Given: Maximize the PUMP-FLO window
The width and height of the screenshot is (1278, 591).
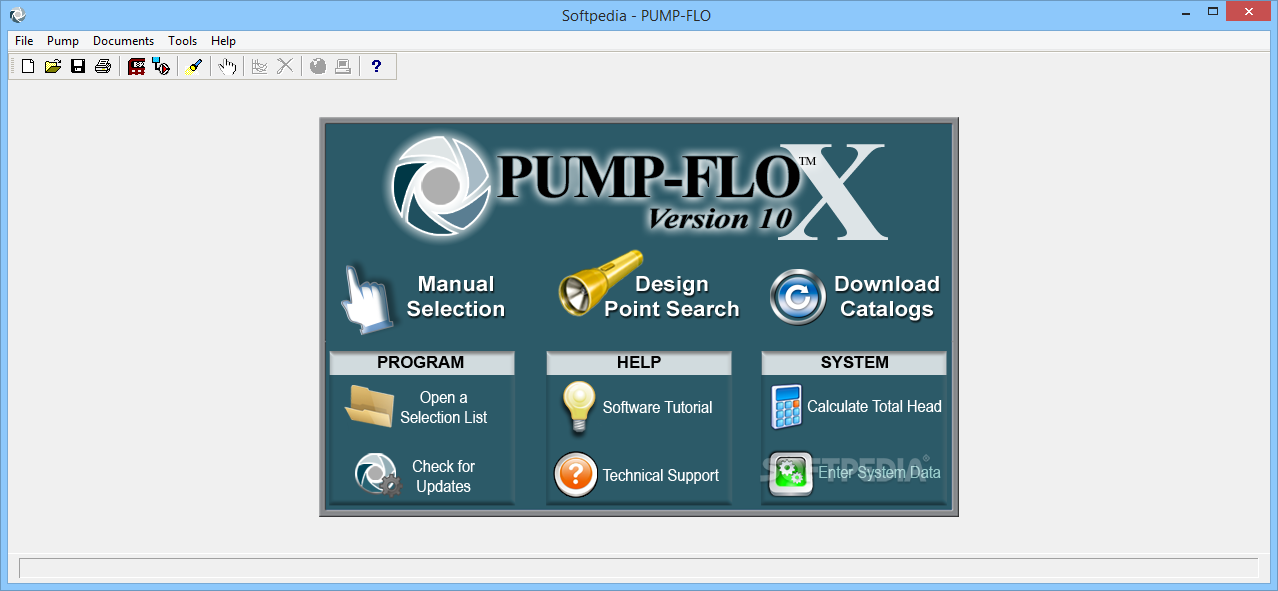Looking at the screenshot, I should click(1212, 11).
